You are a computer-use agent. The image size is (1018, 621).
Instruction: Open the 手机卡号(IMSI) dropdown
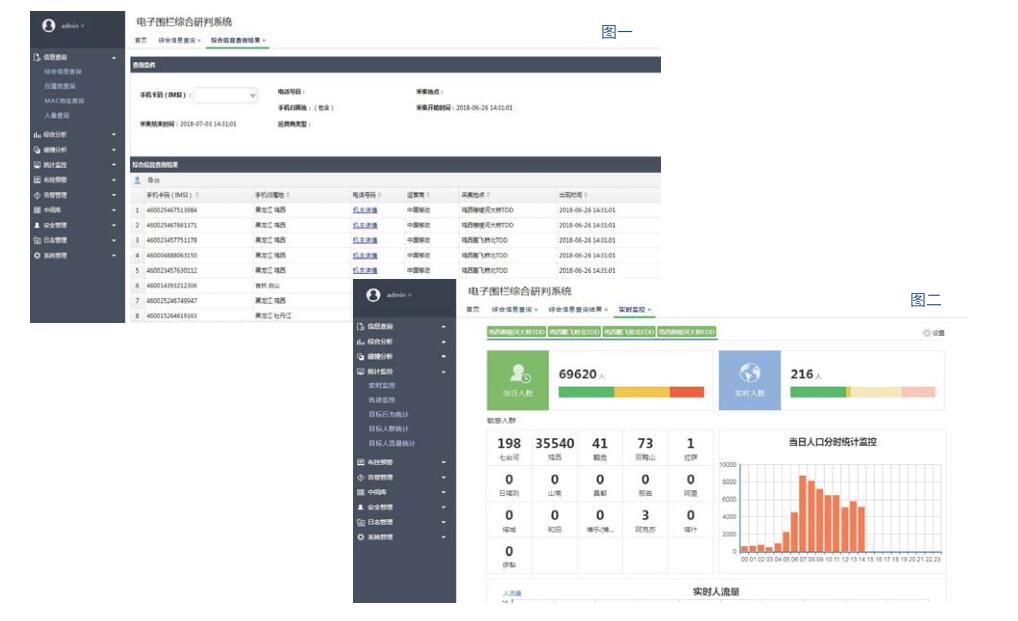[225, 96]
